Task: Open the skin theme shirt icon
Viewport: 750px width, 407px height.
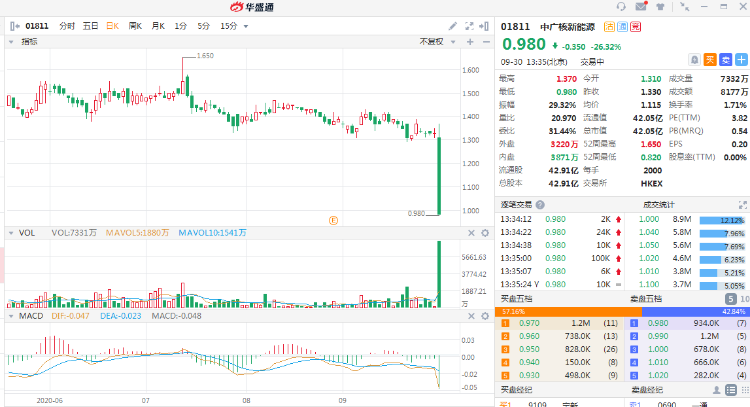Action: click(660, 7)
